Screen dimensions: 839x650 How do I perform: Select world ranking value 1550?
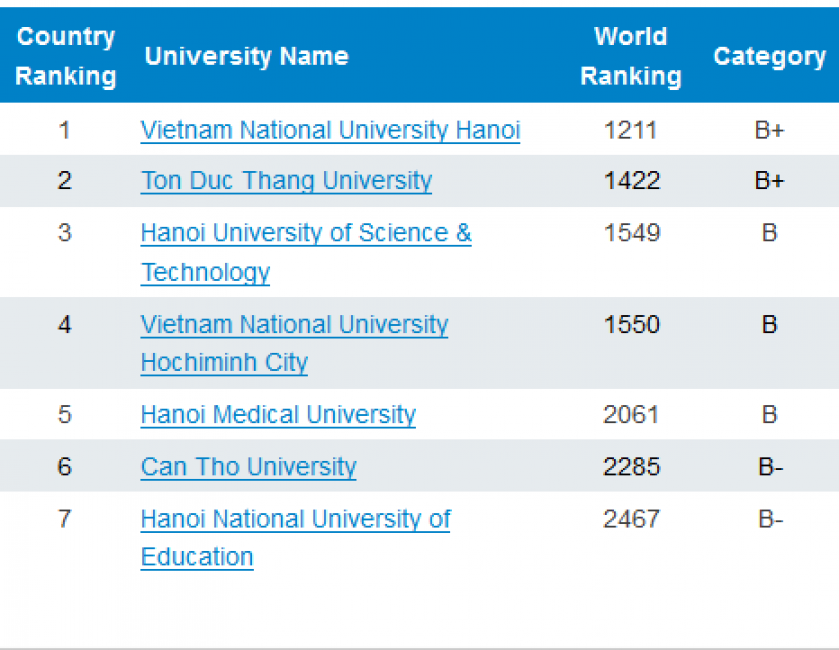coord(631,325)
